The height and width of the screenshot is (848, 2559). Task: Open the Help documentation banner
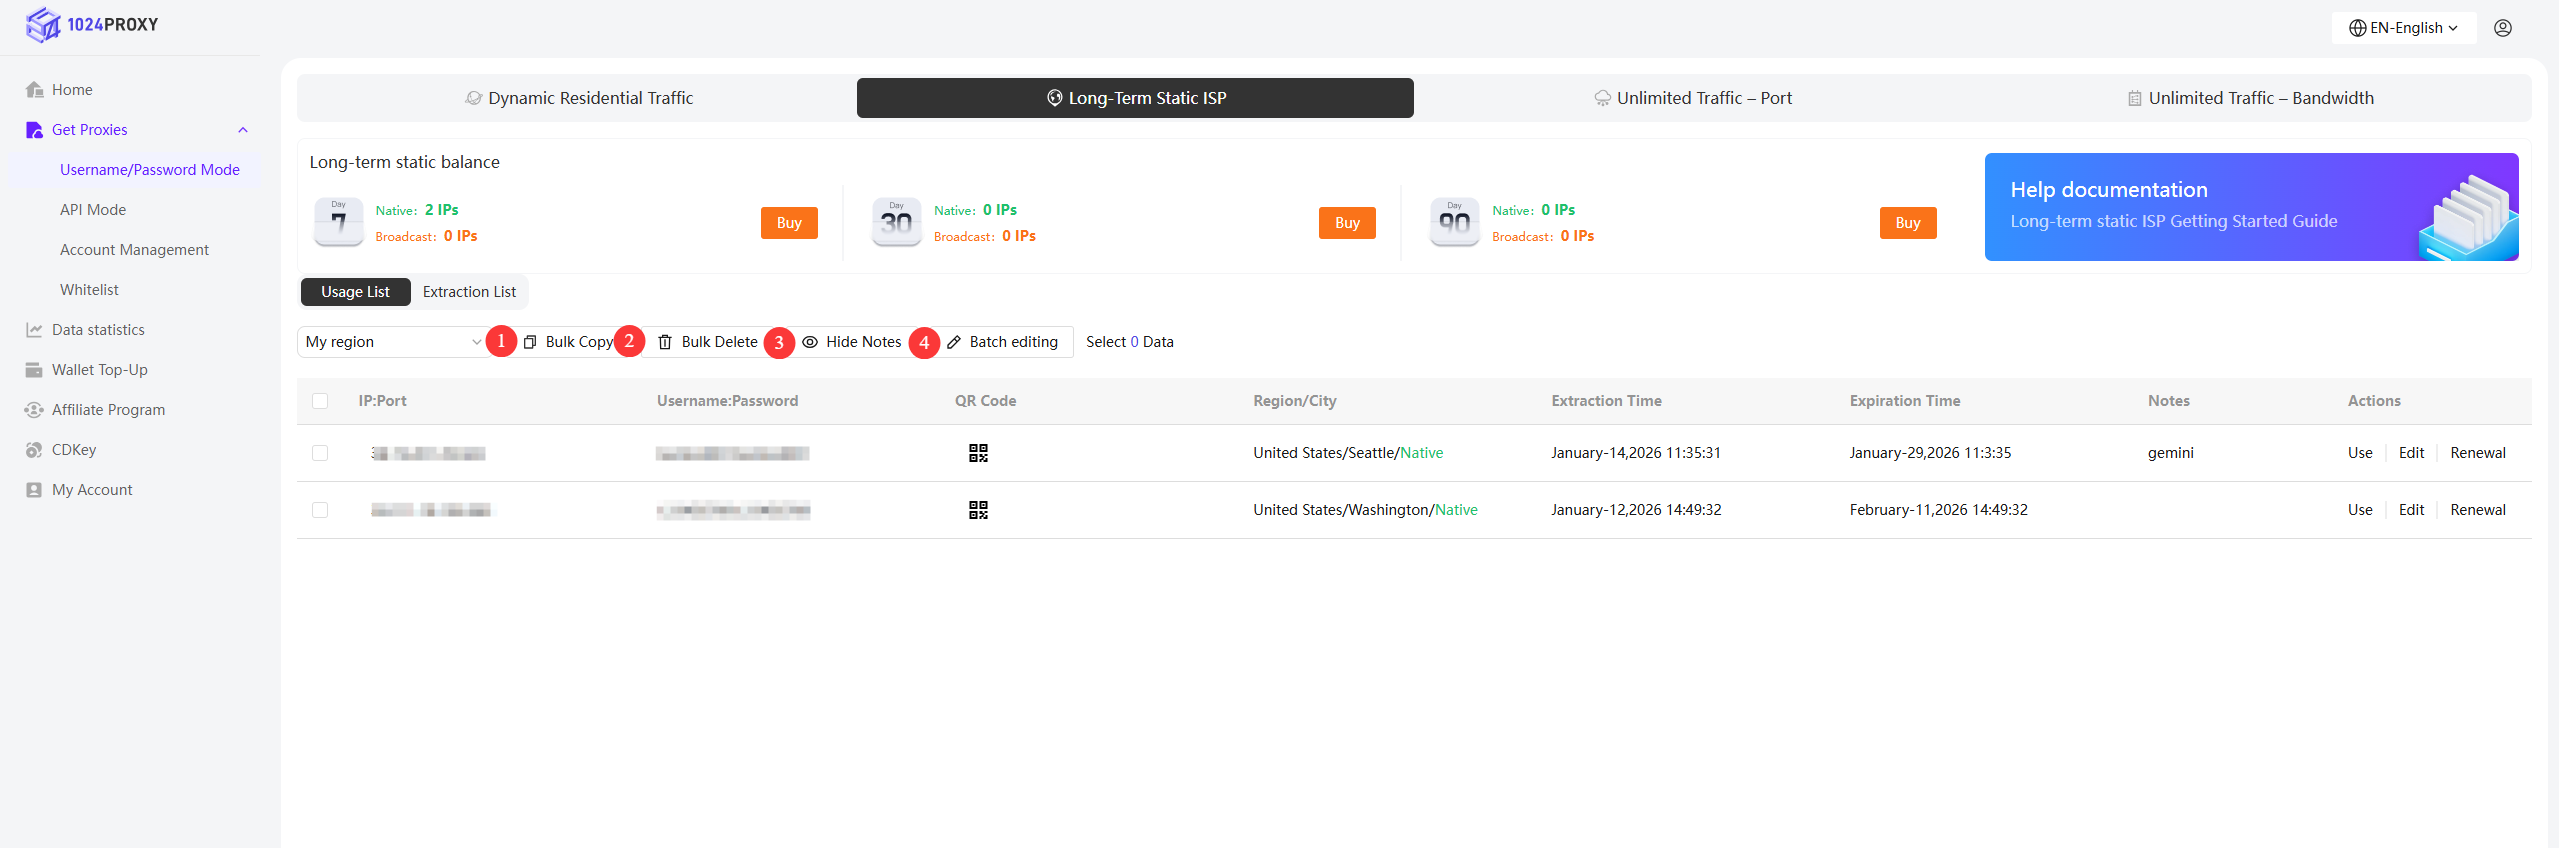[x=2250, y=207]
